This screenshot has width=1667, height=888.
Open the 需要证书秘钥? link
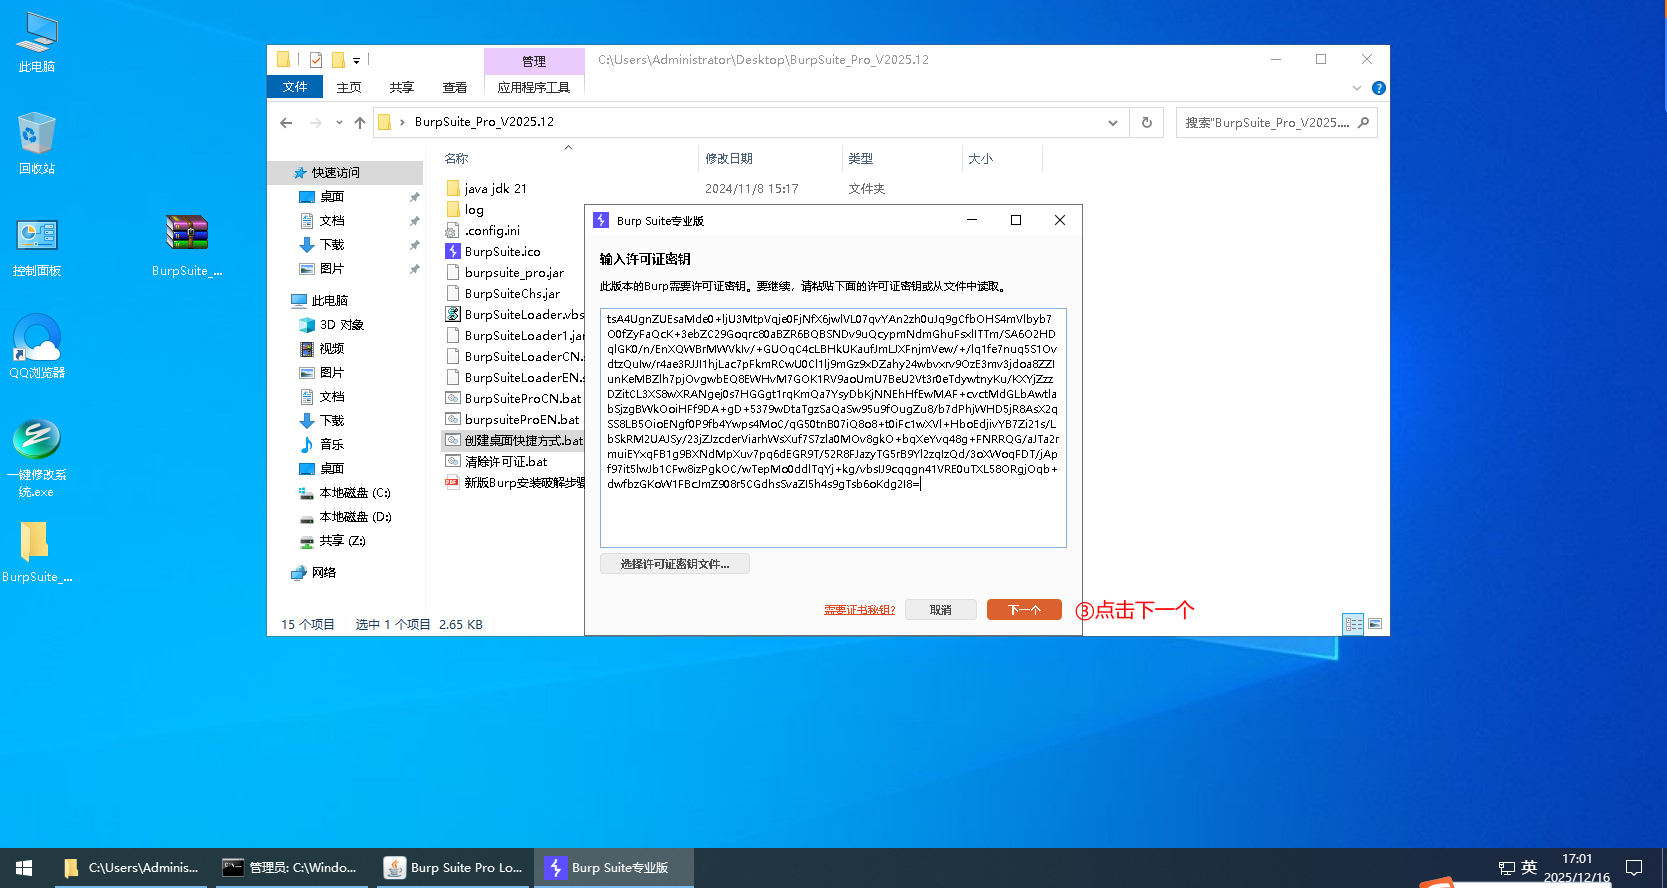[859, 610]
